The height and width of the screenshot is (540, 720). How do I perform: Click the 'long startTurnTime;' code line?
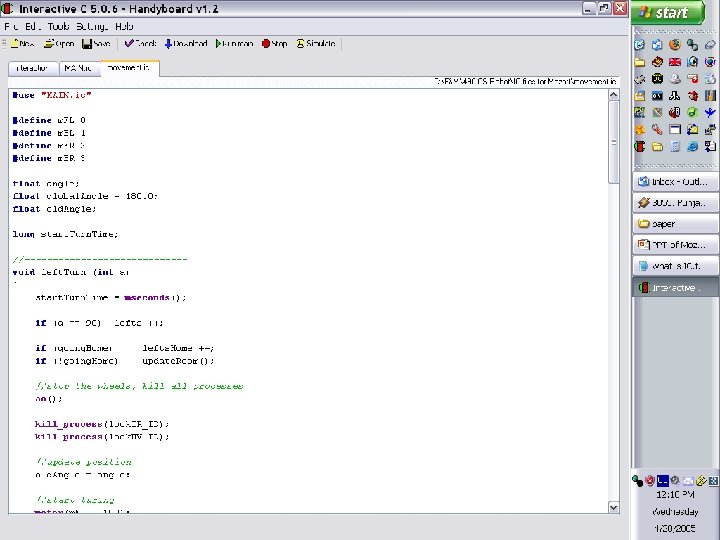[x=65, y=234]
